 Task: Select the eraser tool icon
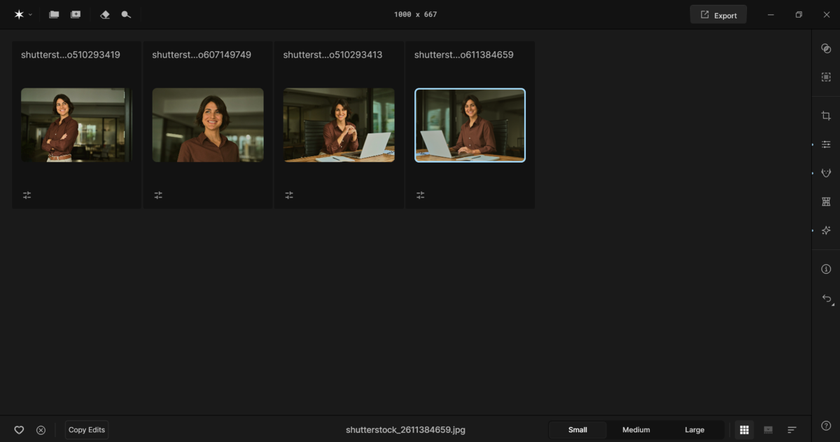[x=105, y=15]
